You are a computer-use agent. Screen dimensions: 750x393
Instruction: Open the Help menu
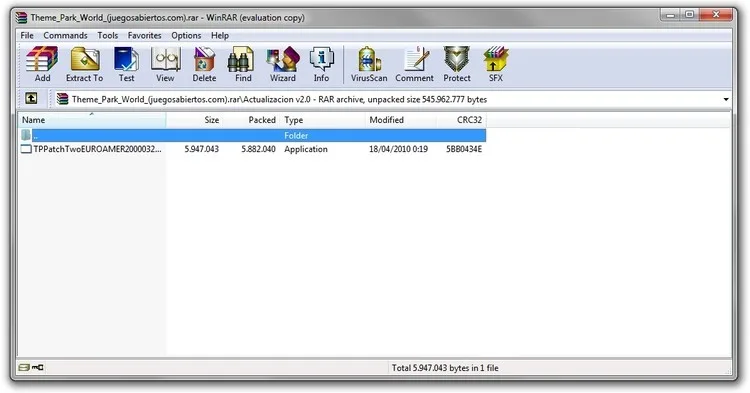tap(220, 35)
